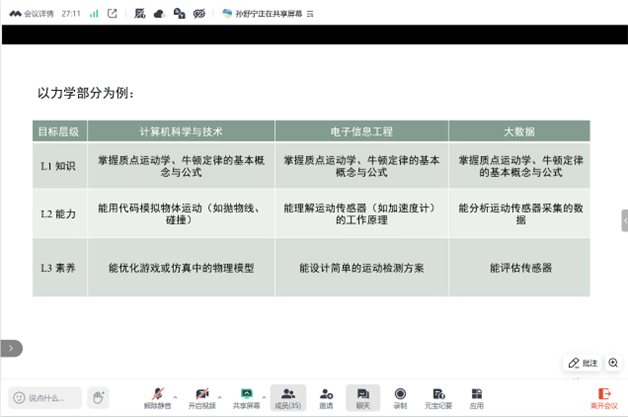
Task: Click the 说点什么 chat input field
Action: click(45, 397)
